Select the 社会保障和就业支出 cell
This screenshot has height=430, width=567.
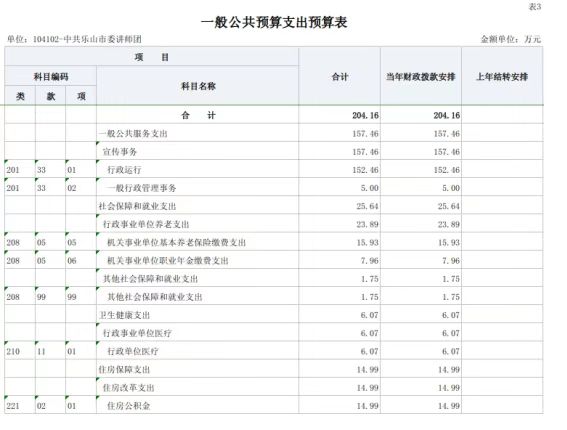(198, 206)
